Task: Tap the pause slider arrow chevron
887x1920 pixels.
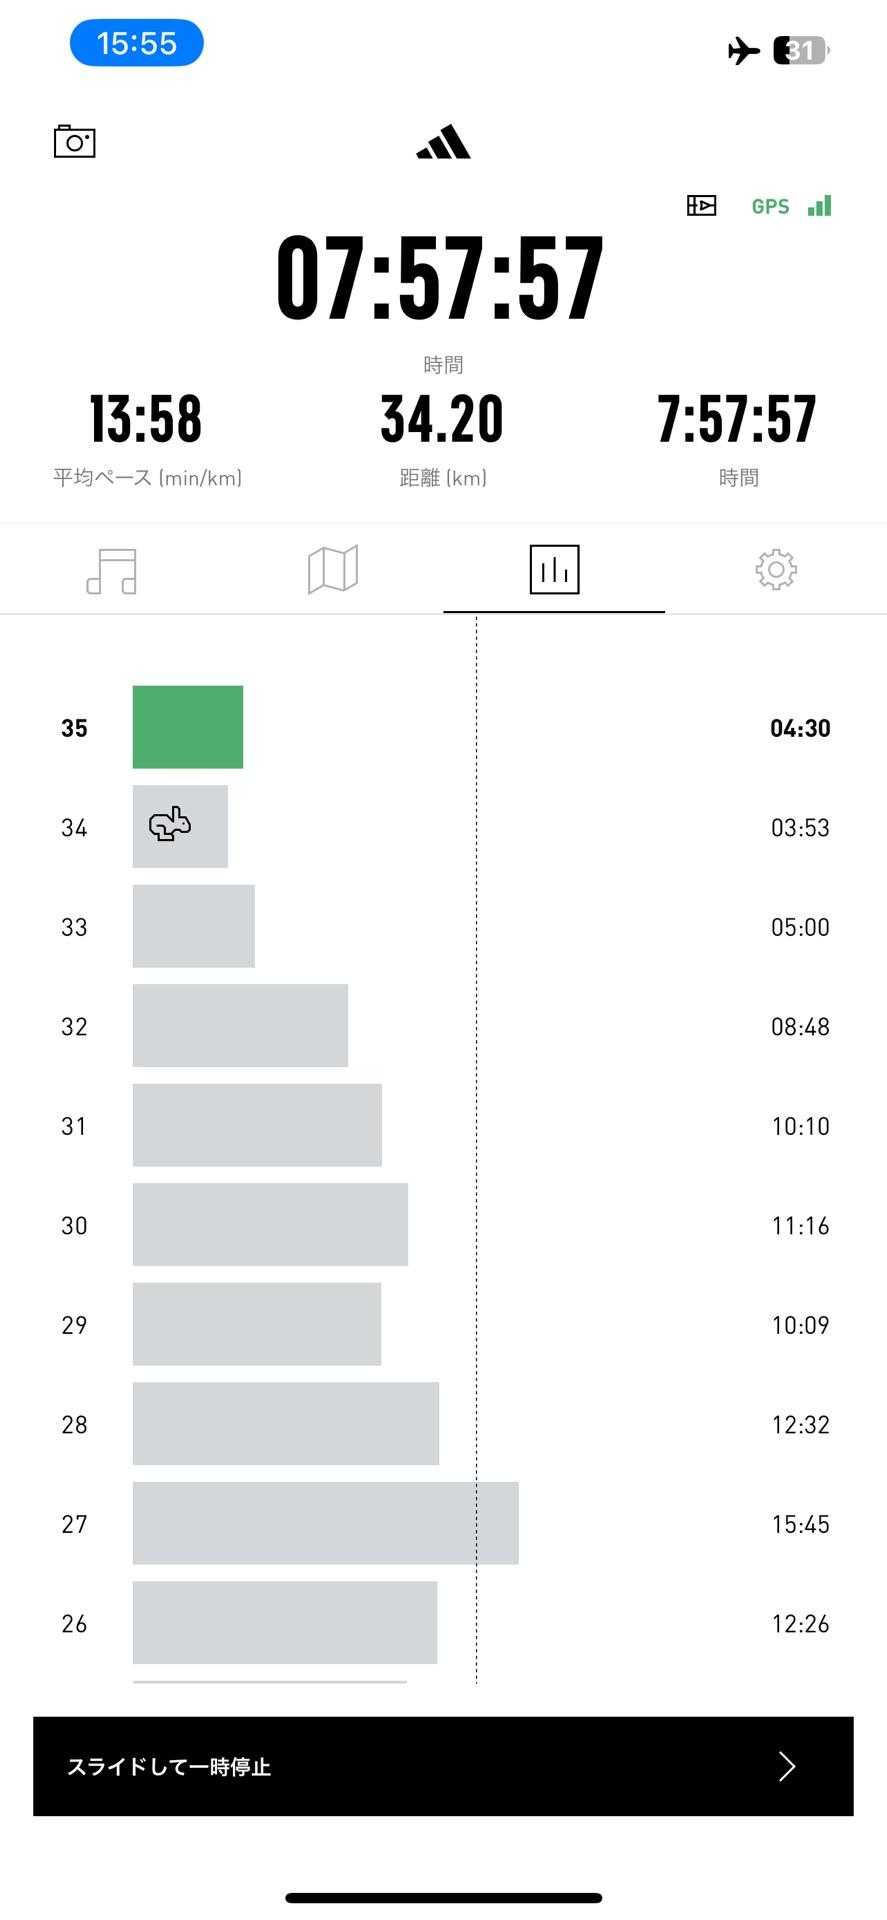Action: click(x=787, y=1766)
